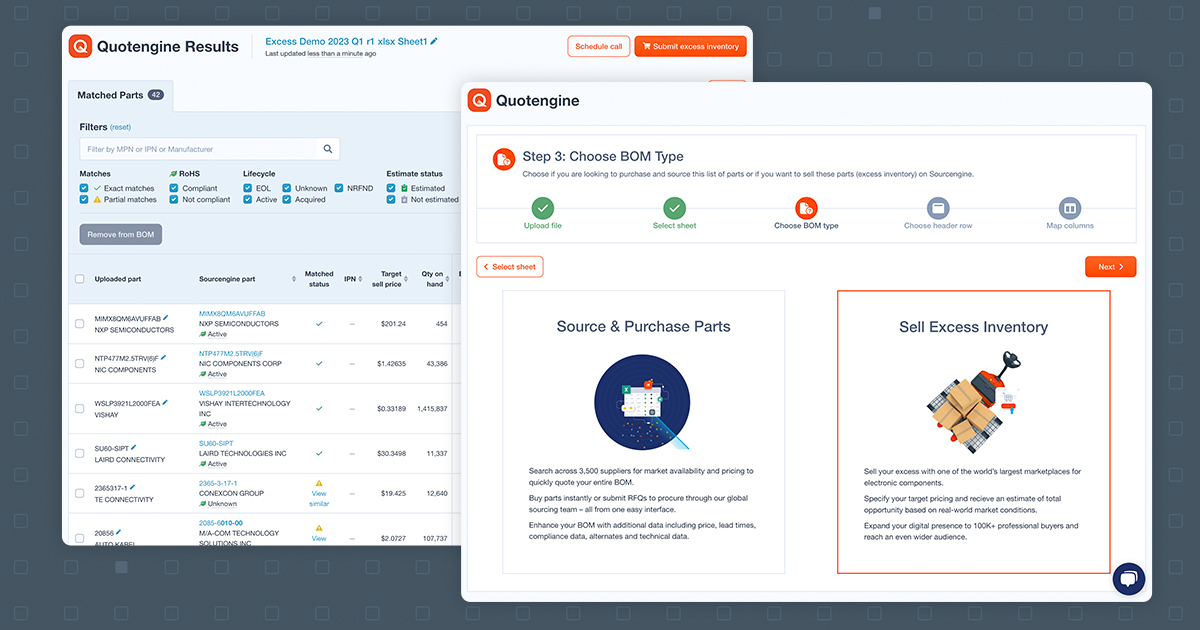Viewport: 1200px width, 630px height.
Task: Toggle the Estimated status checkbox
Action: 391,188
